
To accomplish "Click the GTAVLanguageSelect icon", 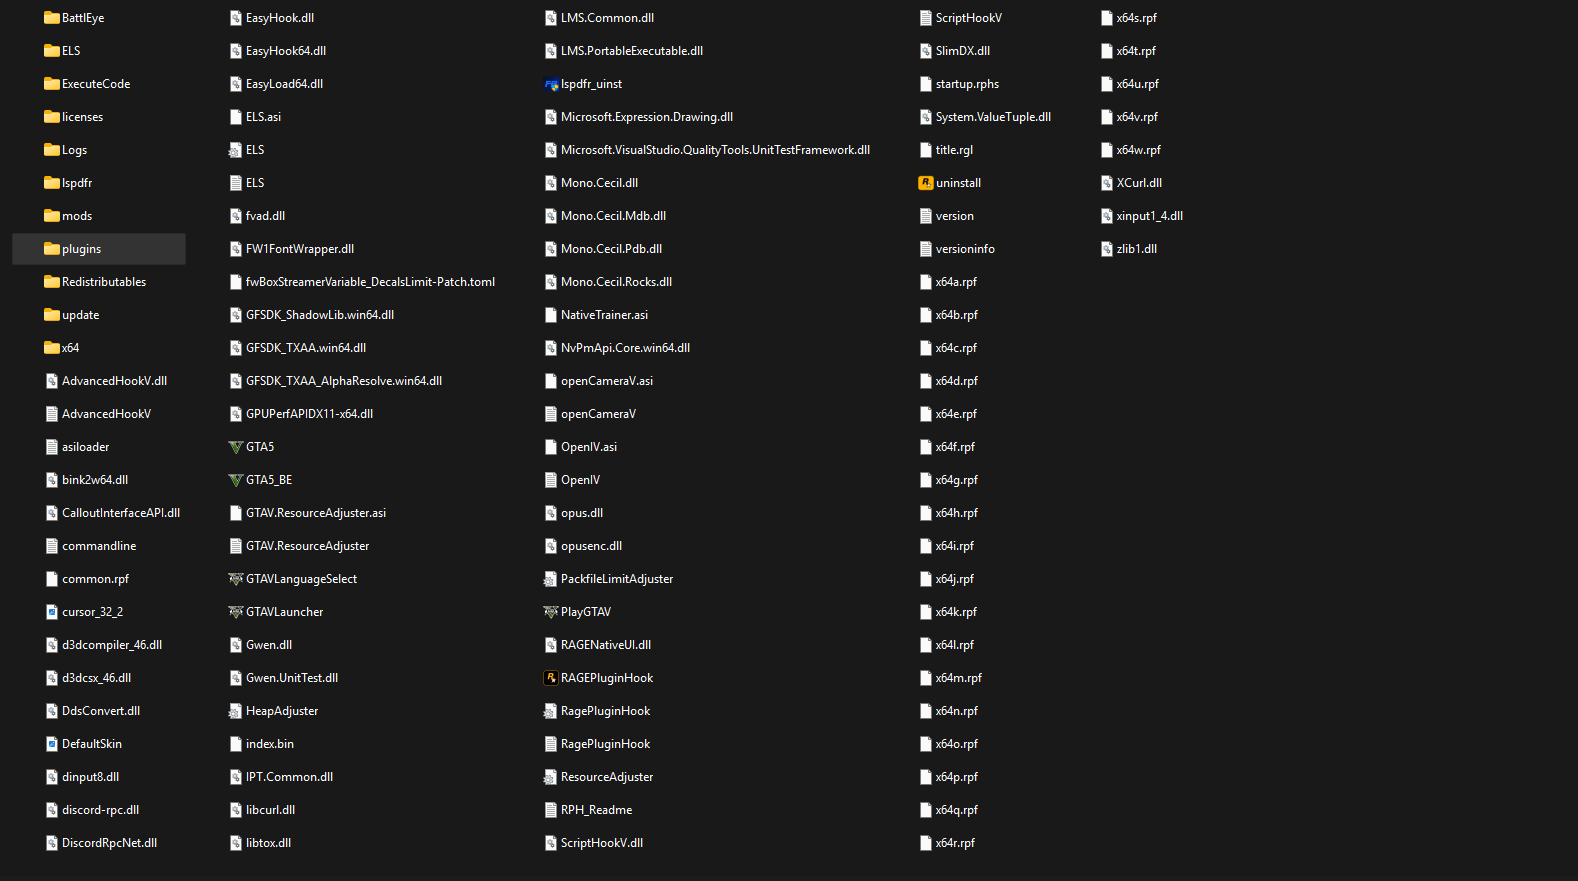I will [236, 579].
